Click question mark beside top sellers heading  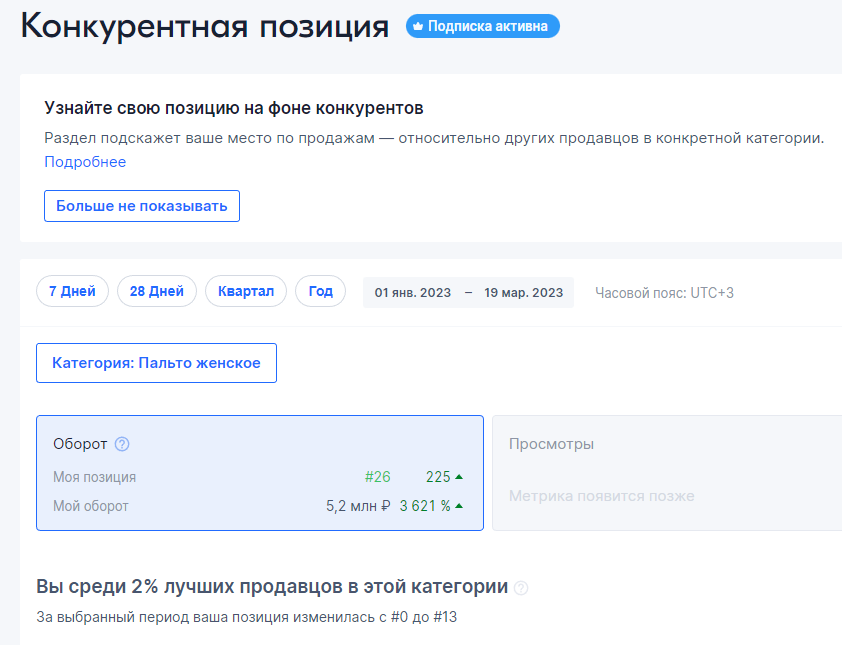pyautogui.click(x=519, y=588)
